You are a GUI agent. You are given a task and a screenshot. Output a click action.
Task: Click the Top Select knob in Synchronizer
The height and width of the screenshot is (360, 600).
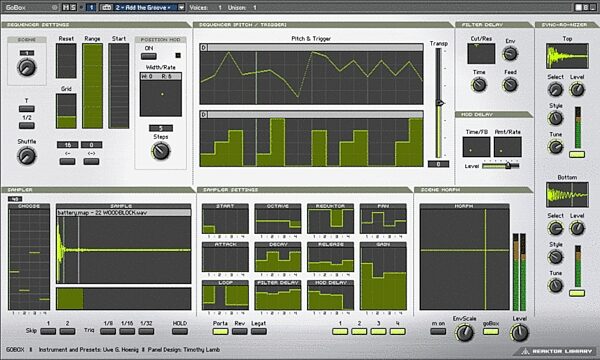click(555, 90)
